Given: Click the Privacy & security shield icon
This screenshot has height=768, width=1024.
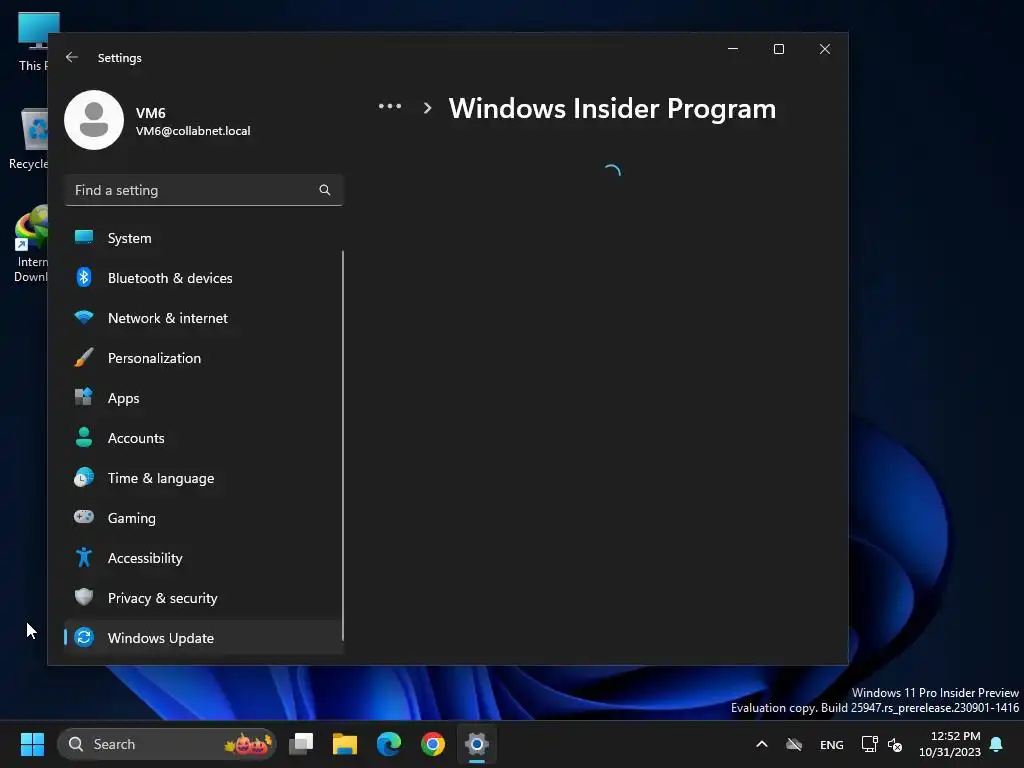Looking at the screenshot, I should coord(84,597).
